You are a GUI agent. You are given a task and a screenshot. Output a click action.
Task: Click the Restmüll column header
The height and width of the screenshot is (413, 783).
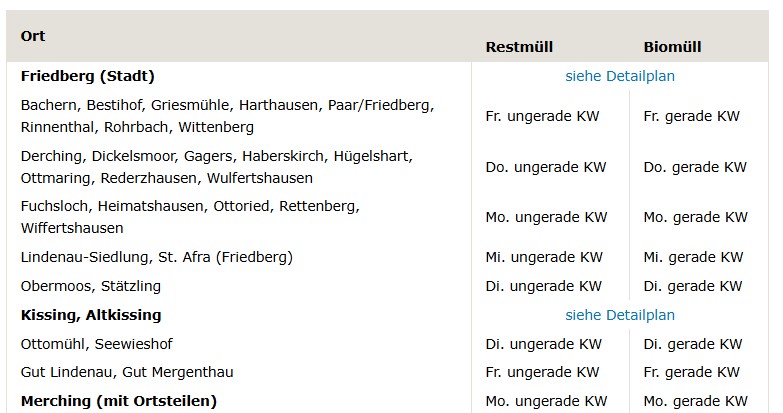519,47
